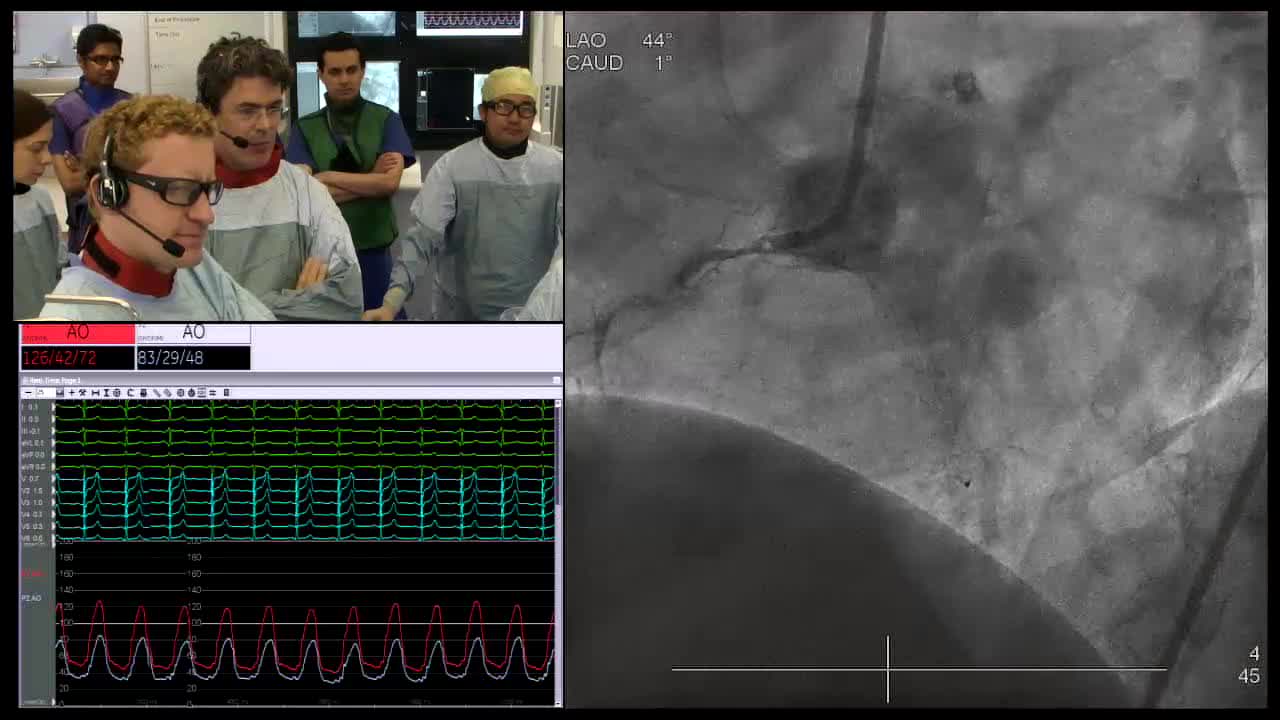Screen dimensions: 1280x720
Task: Select the lead I ECG label
Action: (31, 407)
